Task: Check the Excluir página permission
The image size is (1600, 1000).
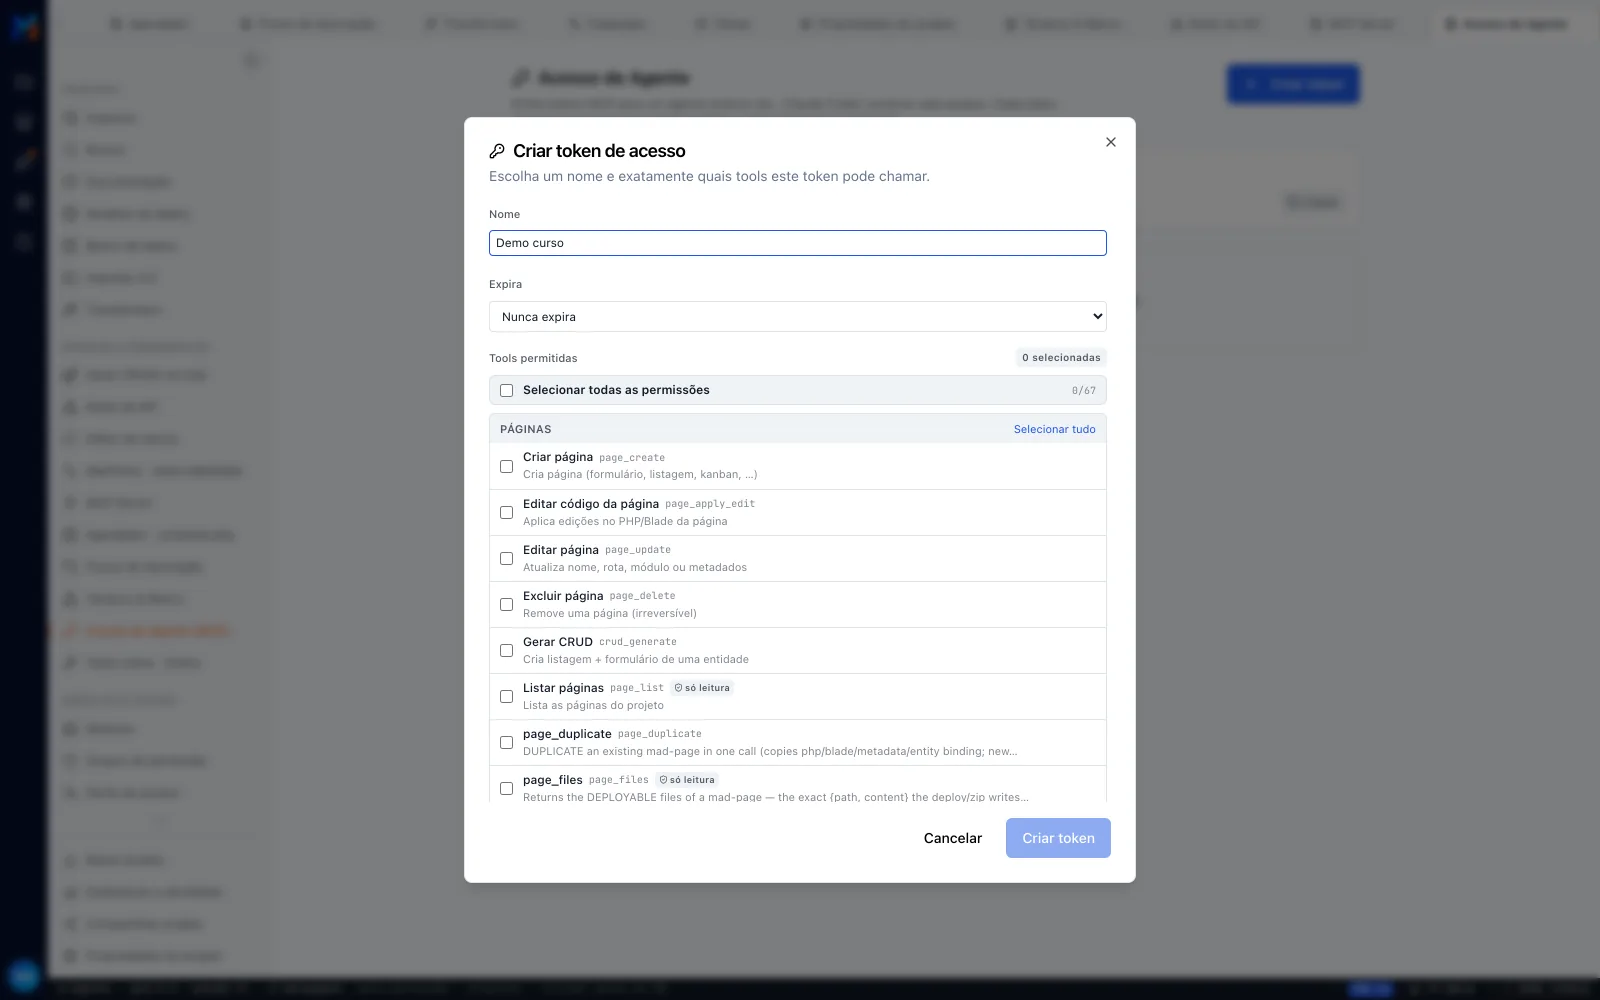Action: (x=506, y=604)
